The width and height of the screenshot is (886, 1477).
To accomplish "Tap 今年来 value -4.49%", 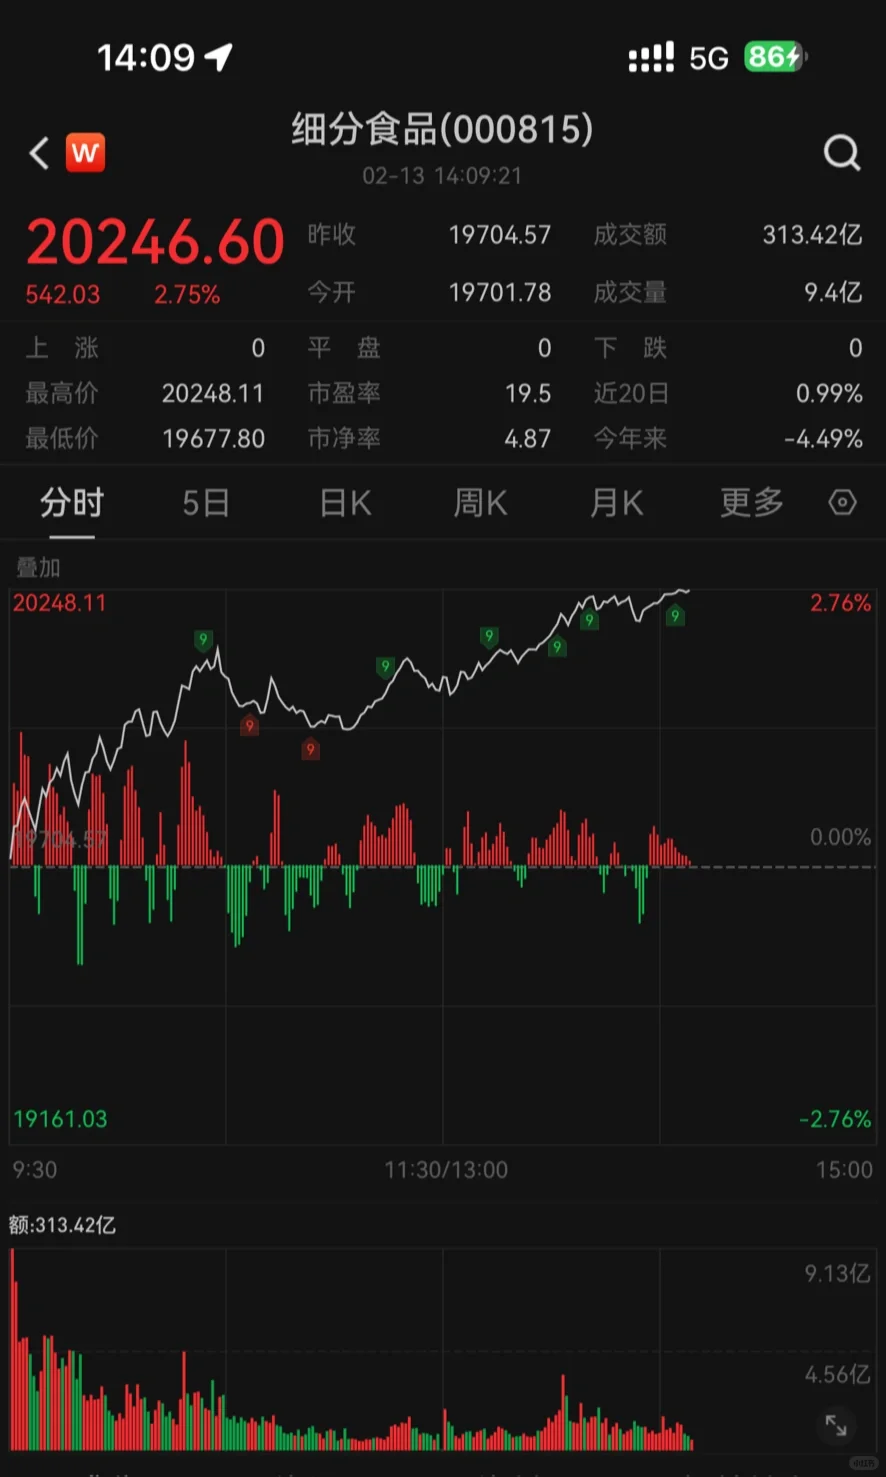I will 823,438.
